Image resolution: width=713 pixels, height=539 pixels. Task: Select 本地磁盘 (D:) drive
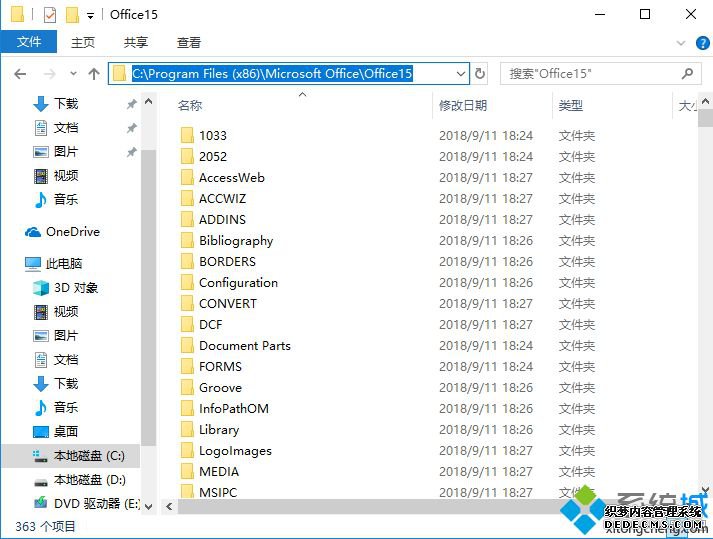point(80,480)
